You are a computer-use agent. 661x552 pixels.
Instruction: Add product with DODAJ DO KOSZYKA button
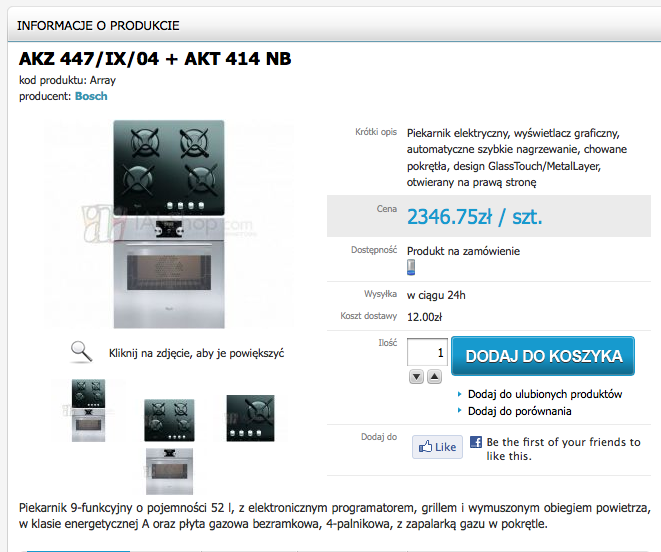tap(543, 356)
